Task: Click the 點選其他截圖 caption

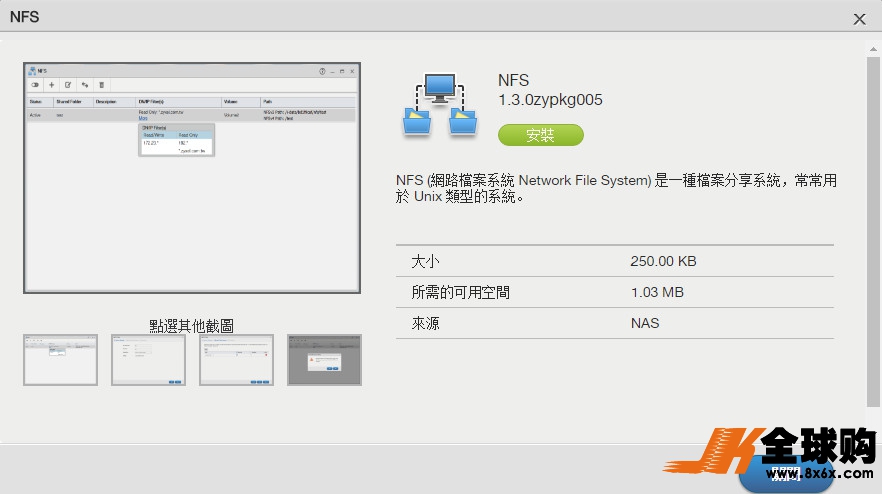Action: (x=192, y=326)
